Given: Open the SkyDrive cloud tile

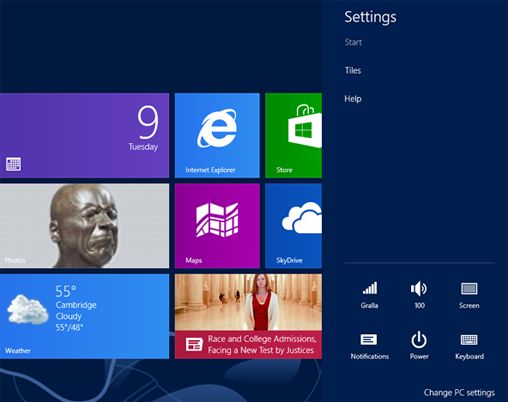Looking at the screenshot, I should tap(293, 226).
